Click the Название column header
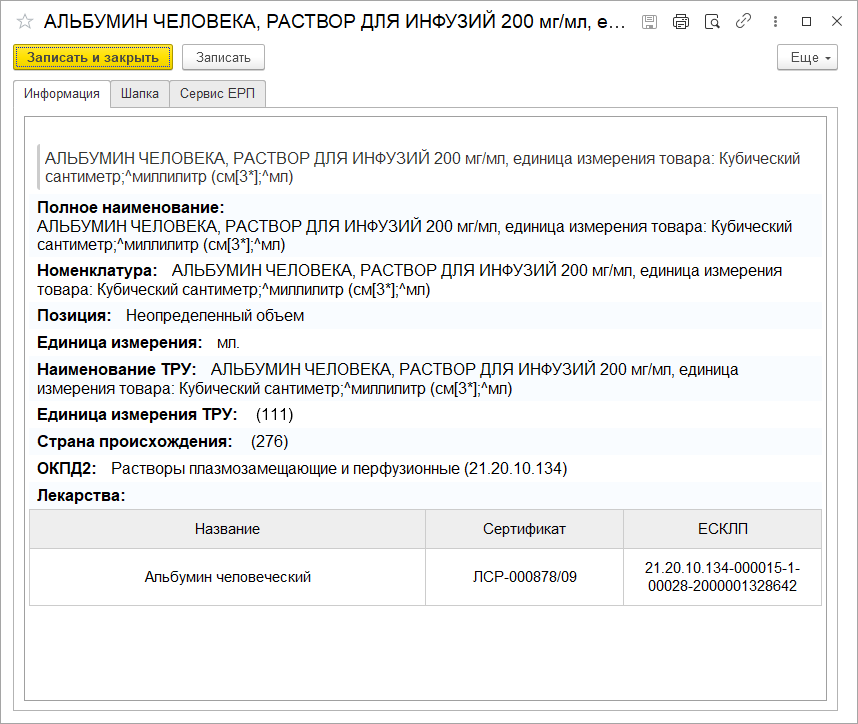Image resolution: width=858 pixels, height=724 pixels. click(227, 529)
